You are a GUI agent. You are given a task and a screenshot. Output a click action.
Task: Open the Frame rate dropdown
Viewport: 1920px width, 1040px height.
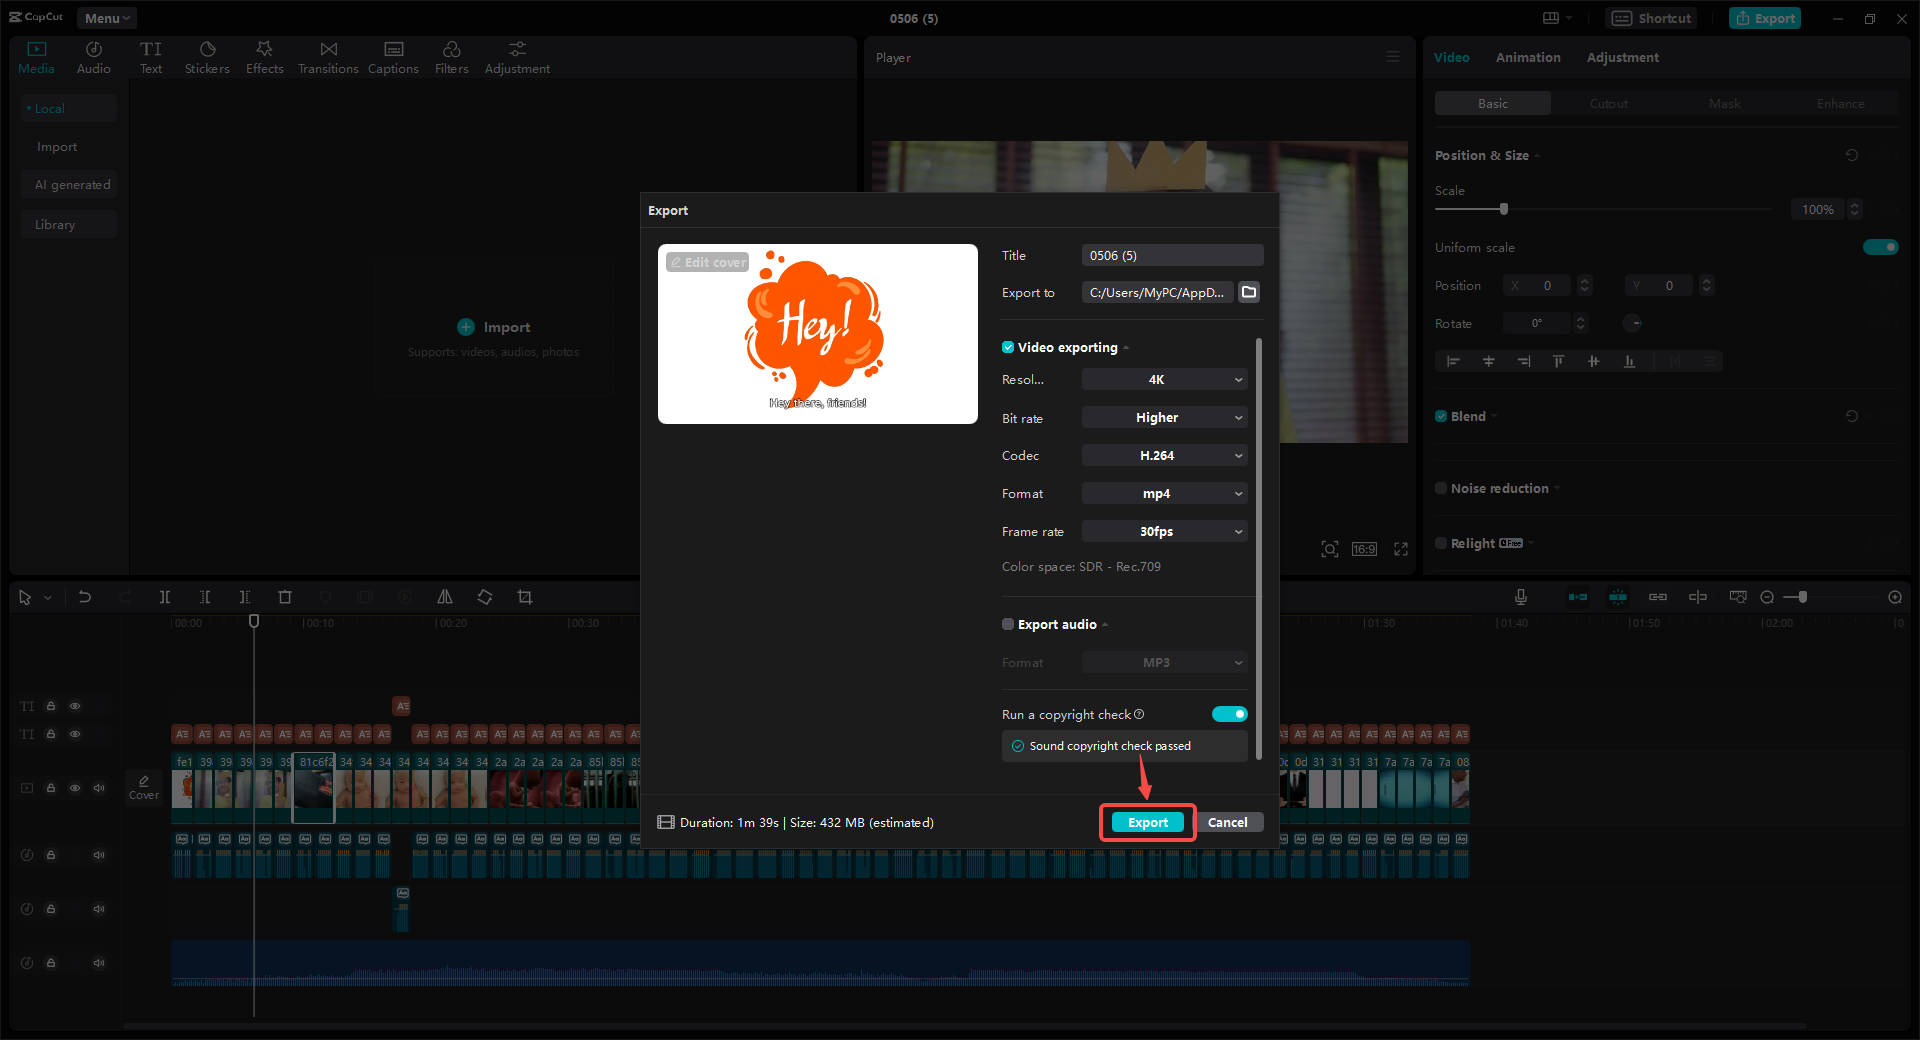point(1163,531)
